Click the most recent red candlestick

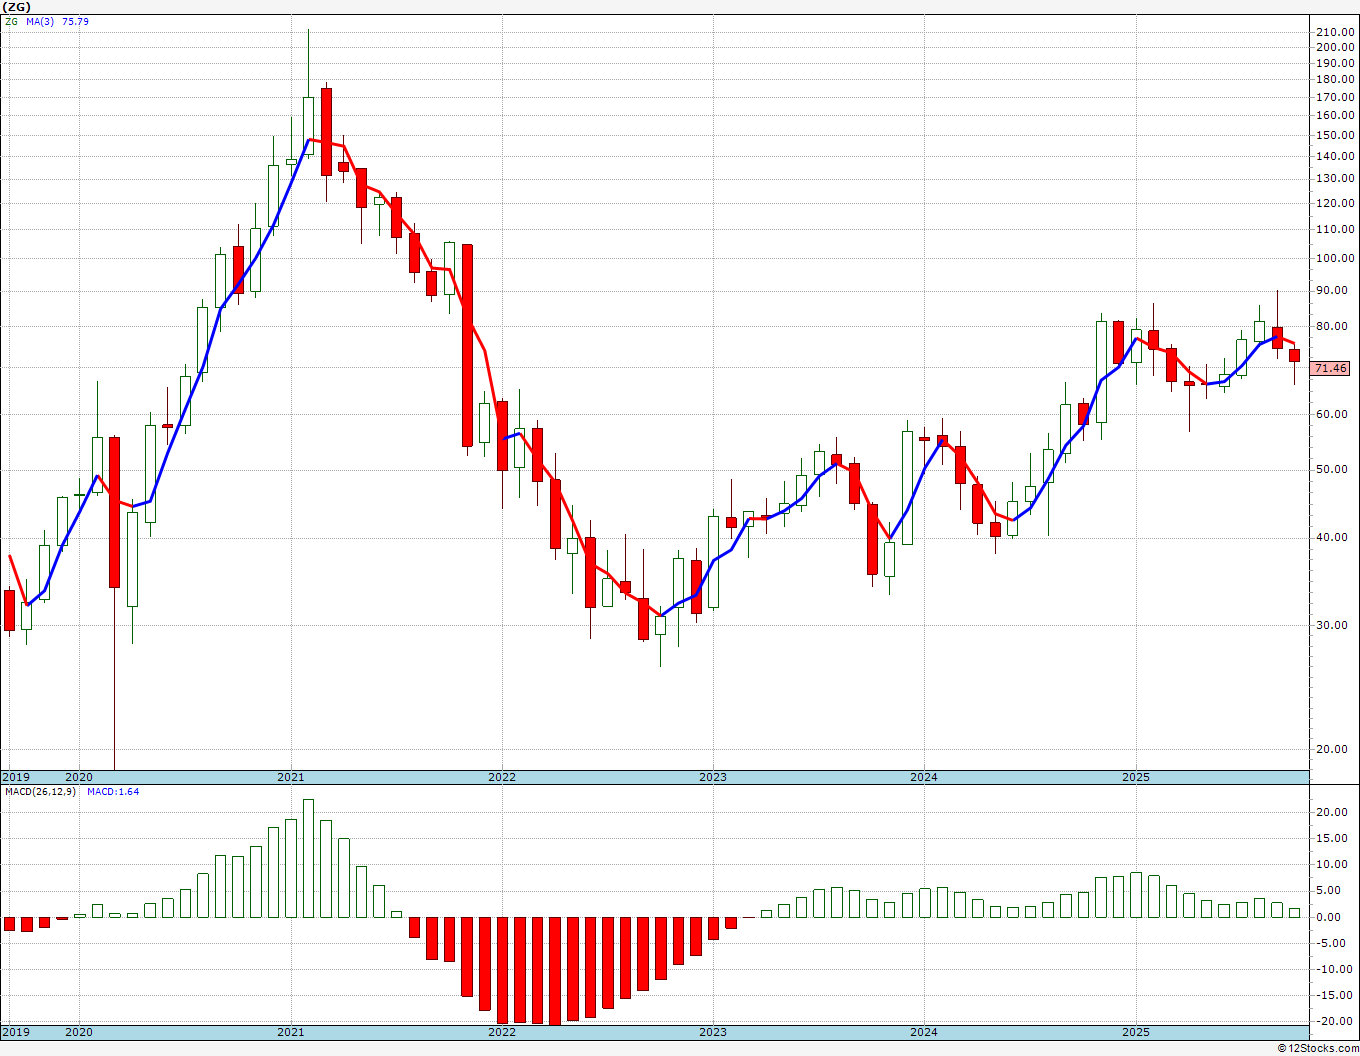[1294, 355]
